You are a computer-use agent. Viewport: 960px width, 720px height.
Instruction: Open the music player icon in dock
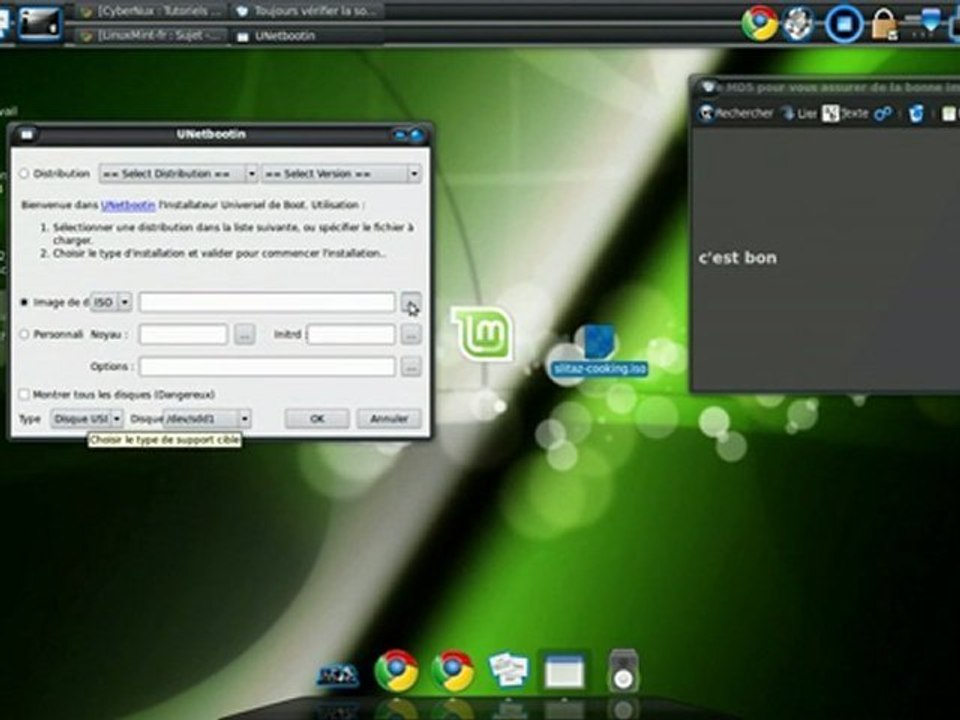pos(623,671)
